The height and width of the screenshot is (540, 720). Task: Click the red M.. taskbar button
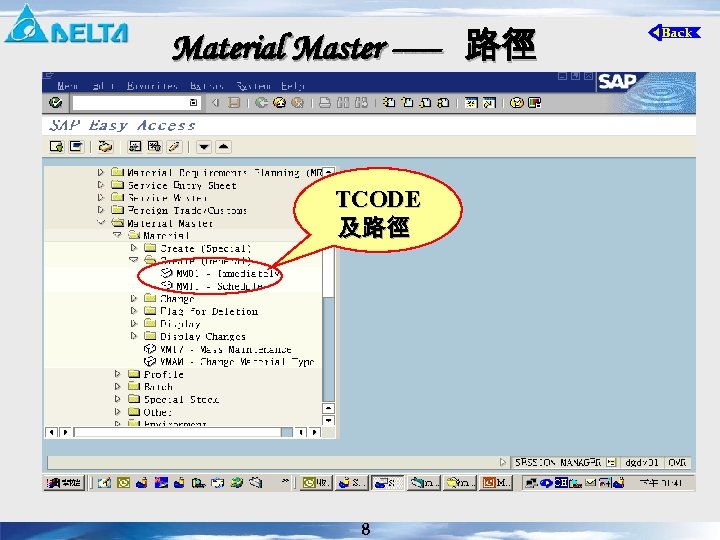[496, 483]
